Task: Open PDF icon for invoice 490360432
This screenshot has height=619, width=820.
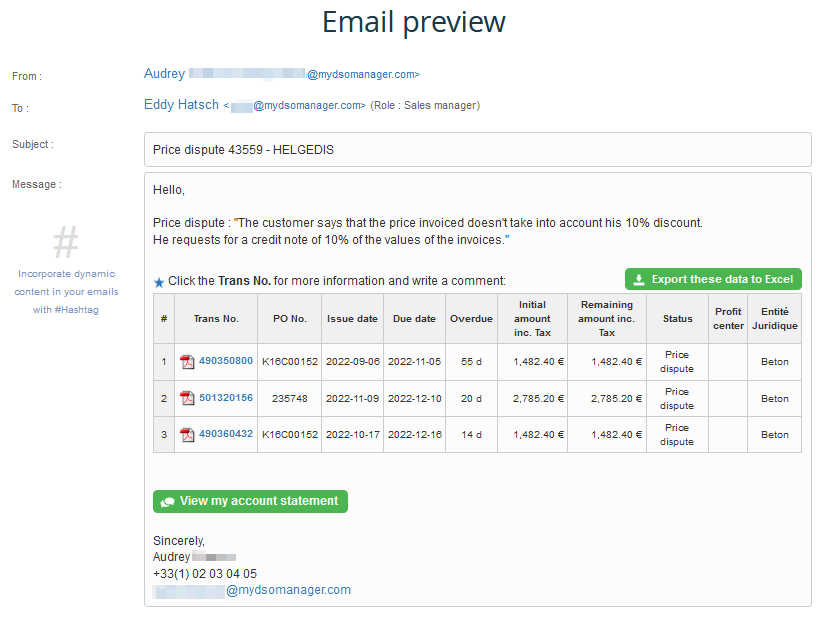Action: (x=187, y=435)
